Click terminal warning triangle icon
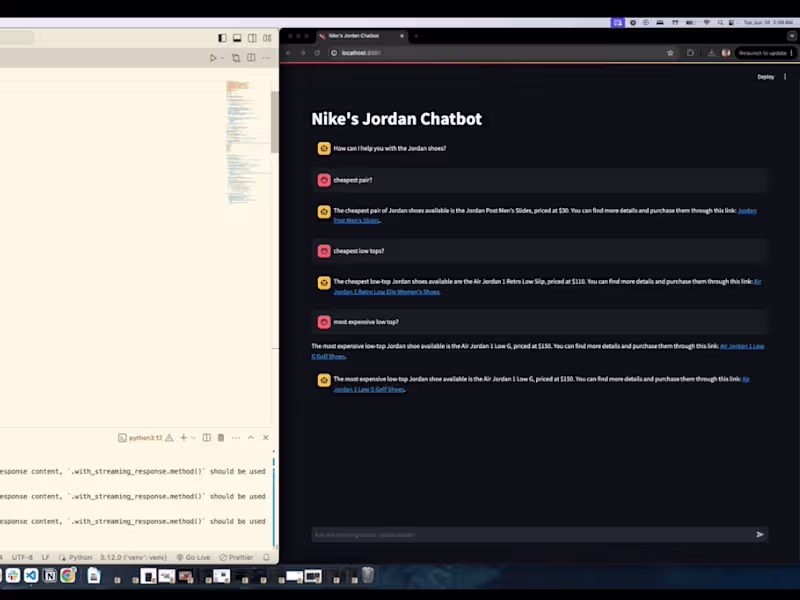The height and width of the screenshot is (600, 800). [169, 438]
